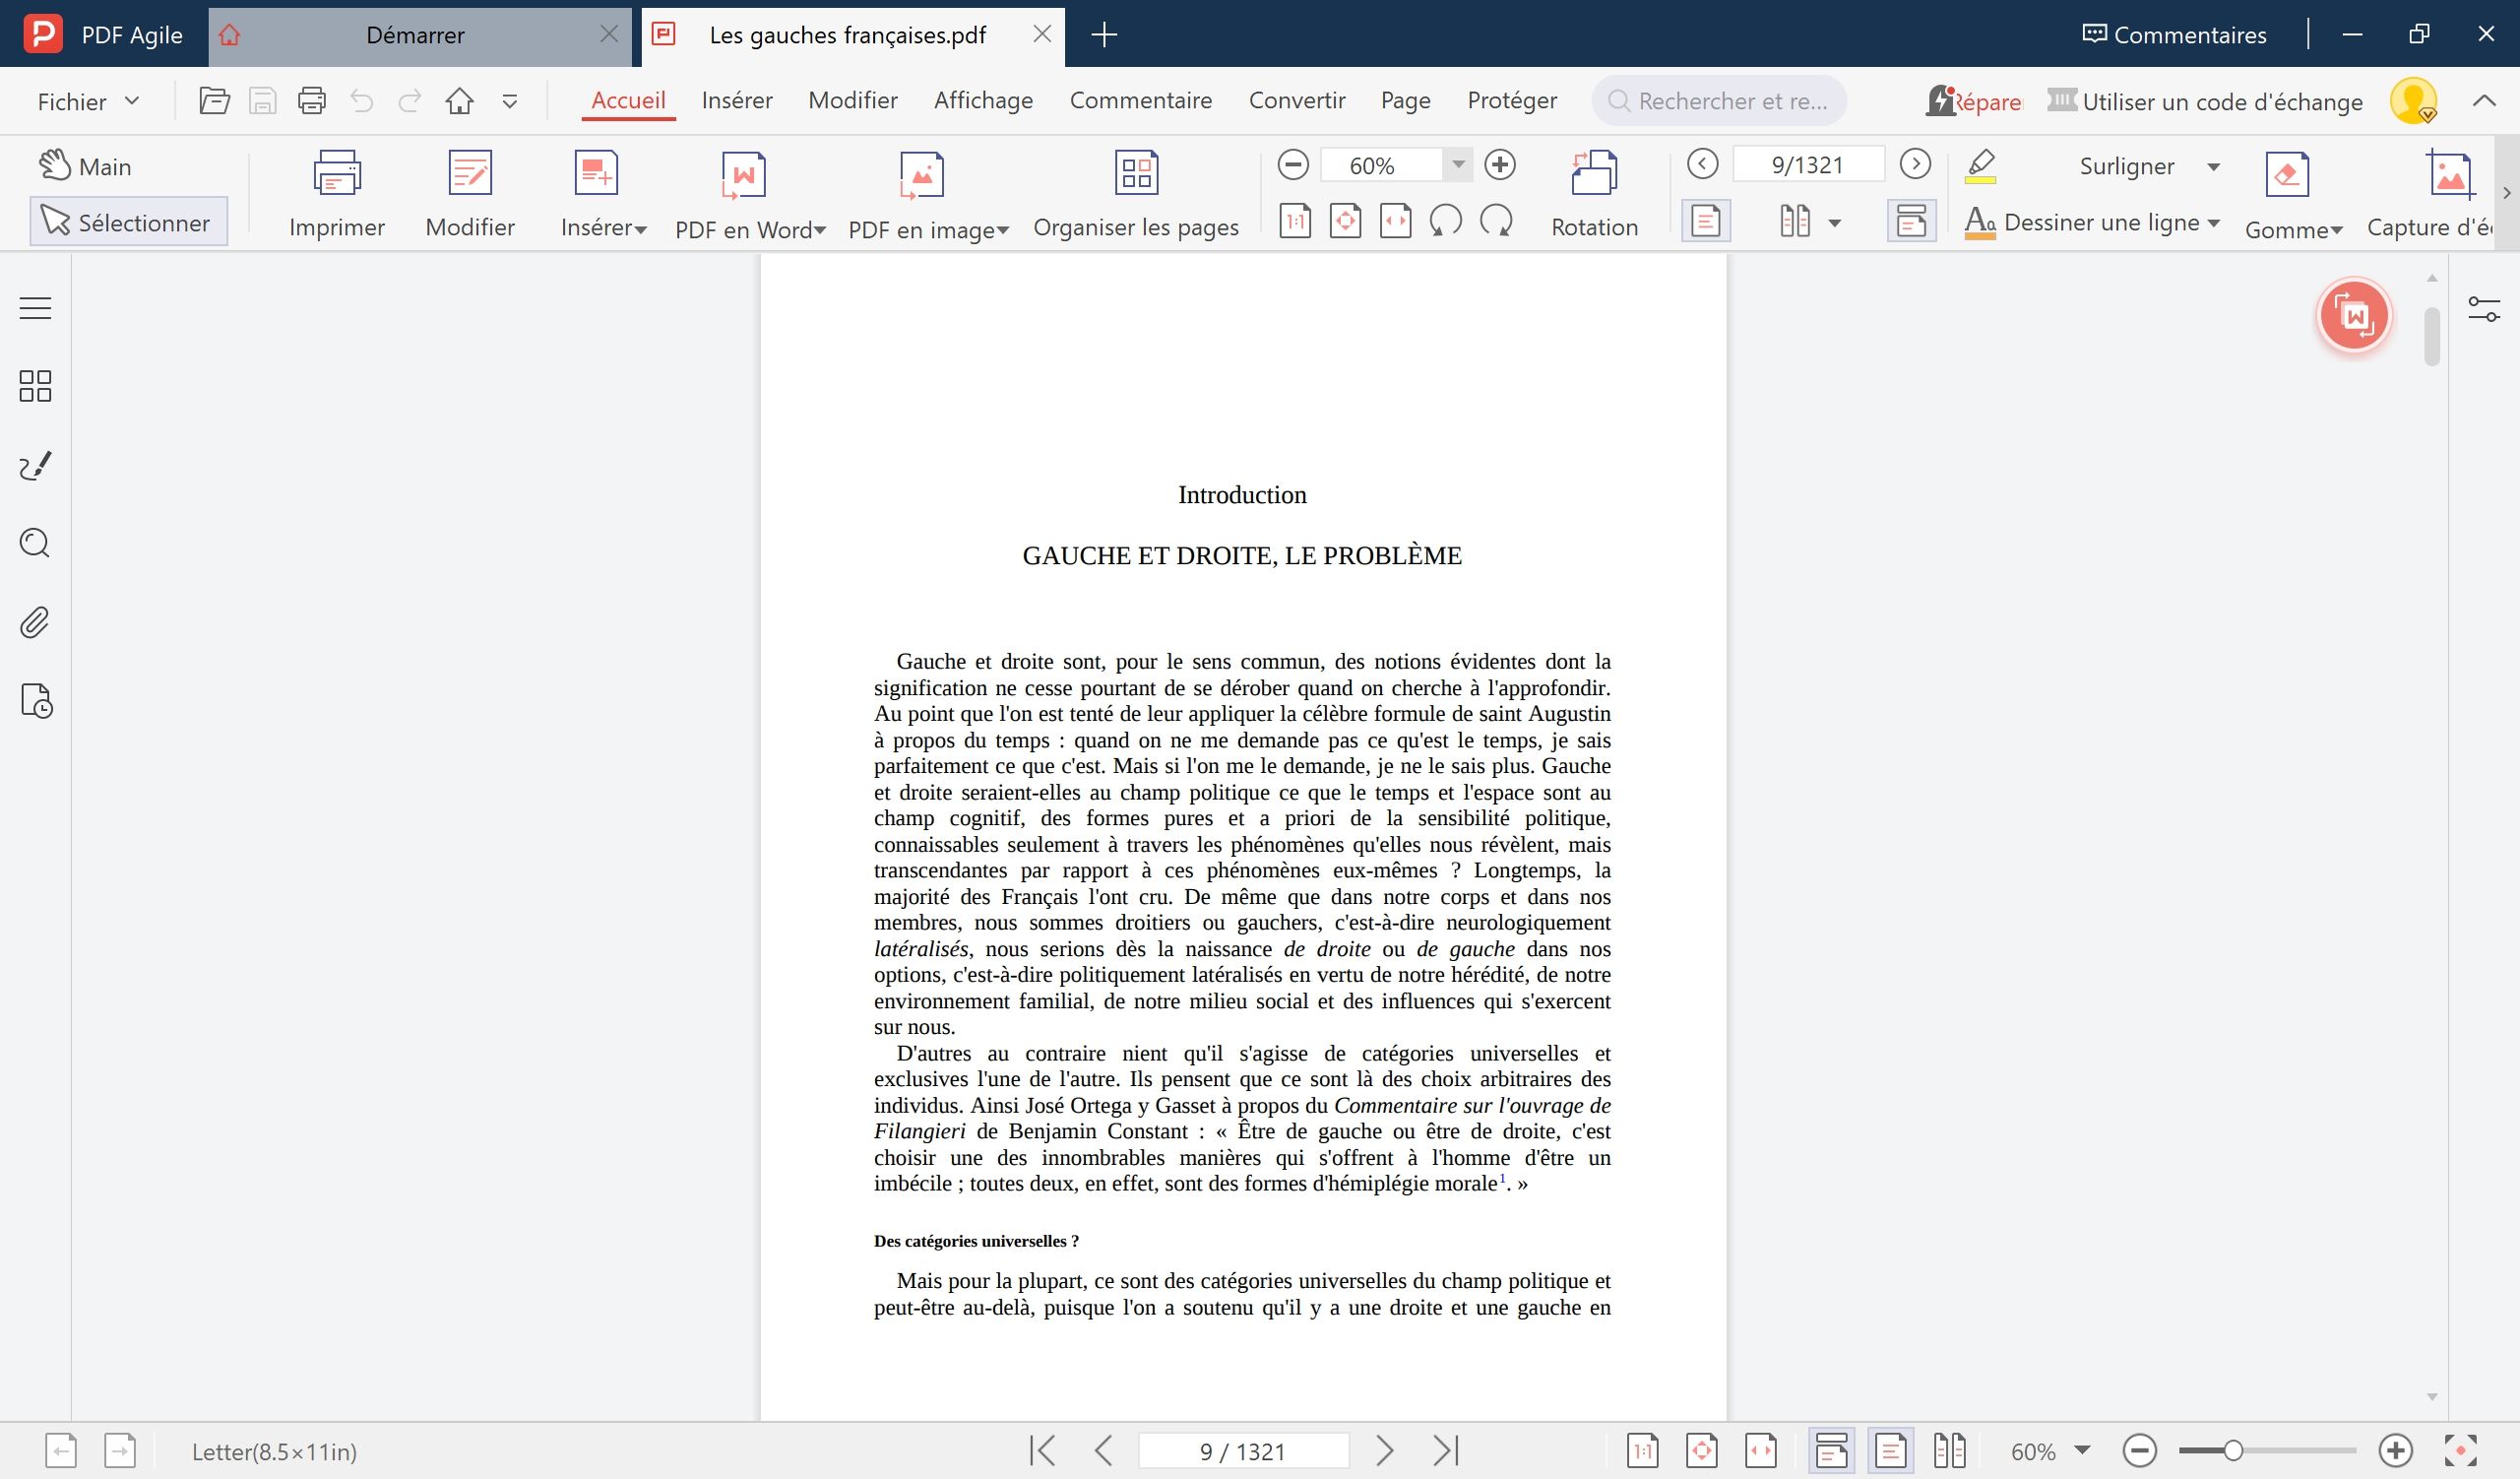2520x1479 pixels.
Task: Open status bar zoom level dropdown
Action: pyautogui.click(x=2082, y=1450)
